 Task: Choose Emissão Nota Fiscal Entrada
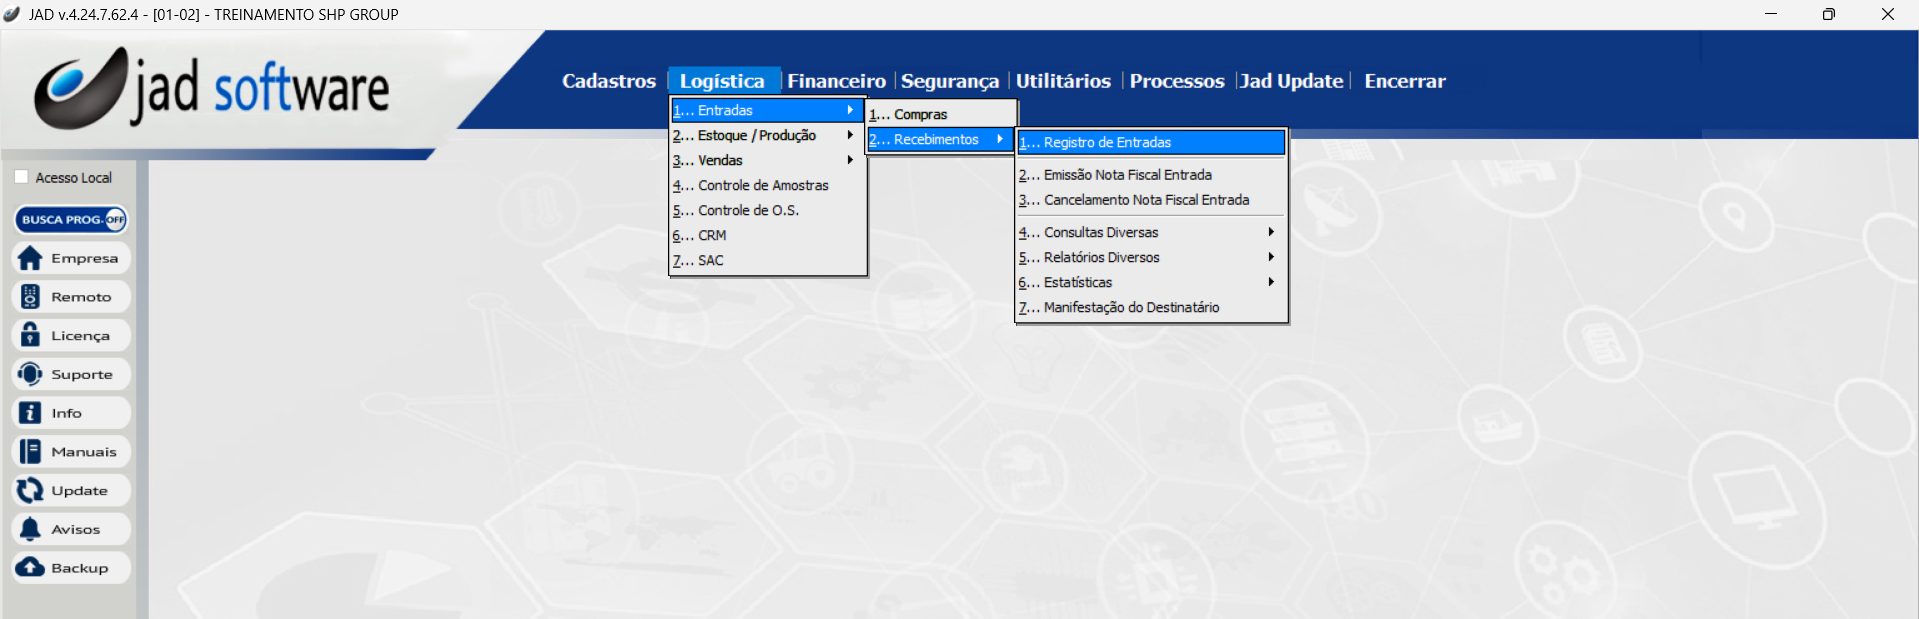pos(1128,175)
